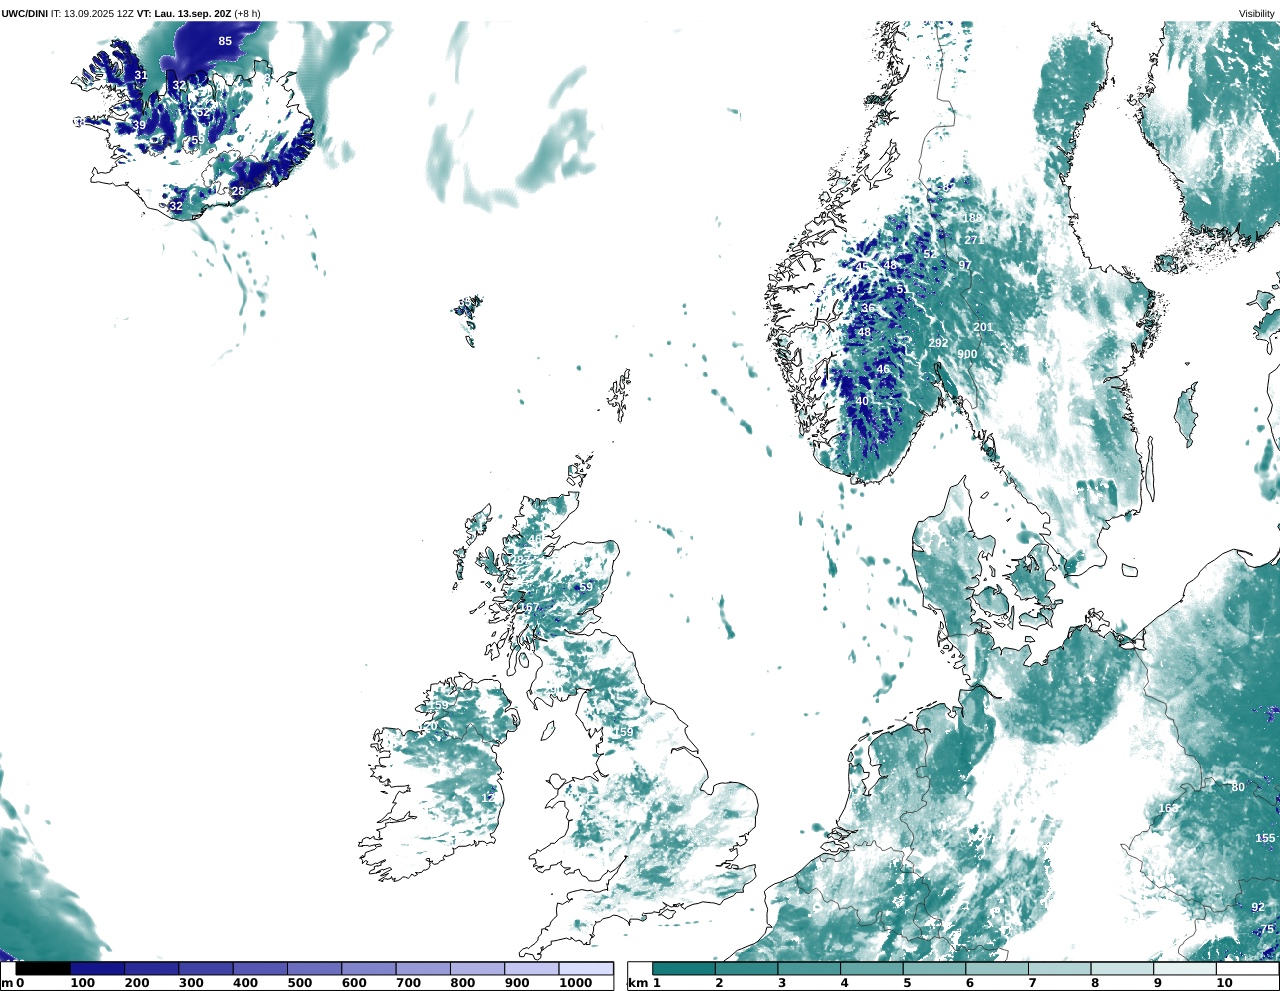The width and height of the screenshot is (1280, 991).
Task: Click the Visibility title label
Action: pos(1257,13)
